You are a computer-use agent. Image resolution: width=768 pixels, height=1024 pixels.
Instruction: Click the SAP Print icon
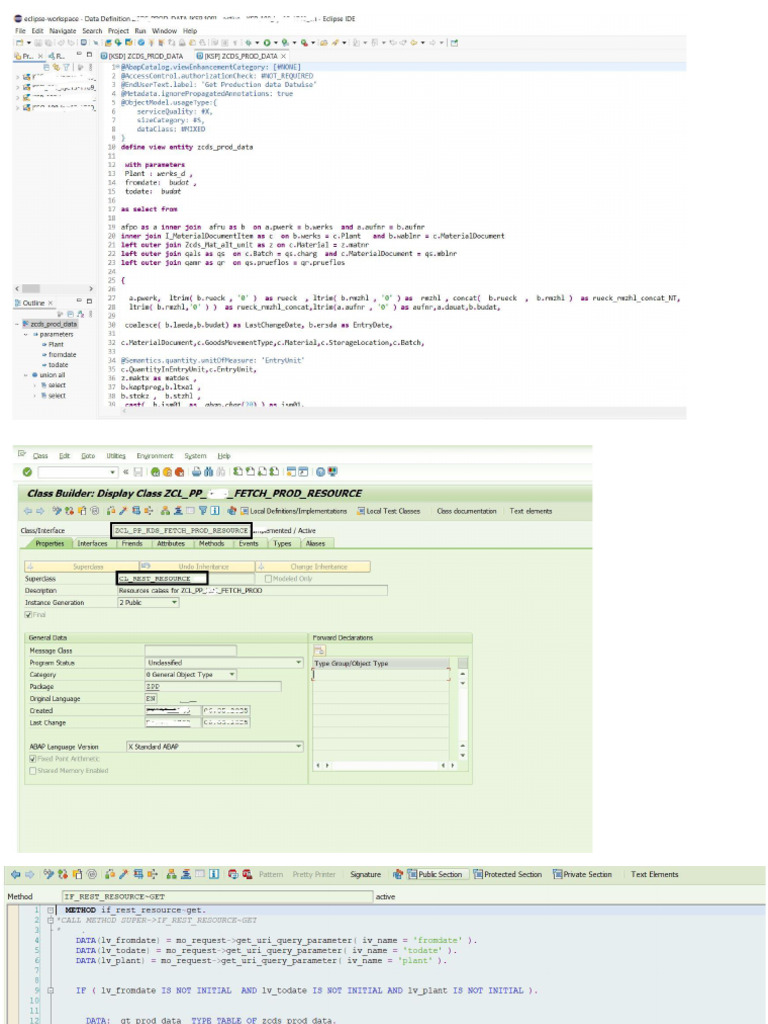(x=197, y=472)
